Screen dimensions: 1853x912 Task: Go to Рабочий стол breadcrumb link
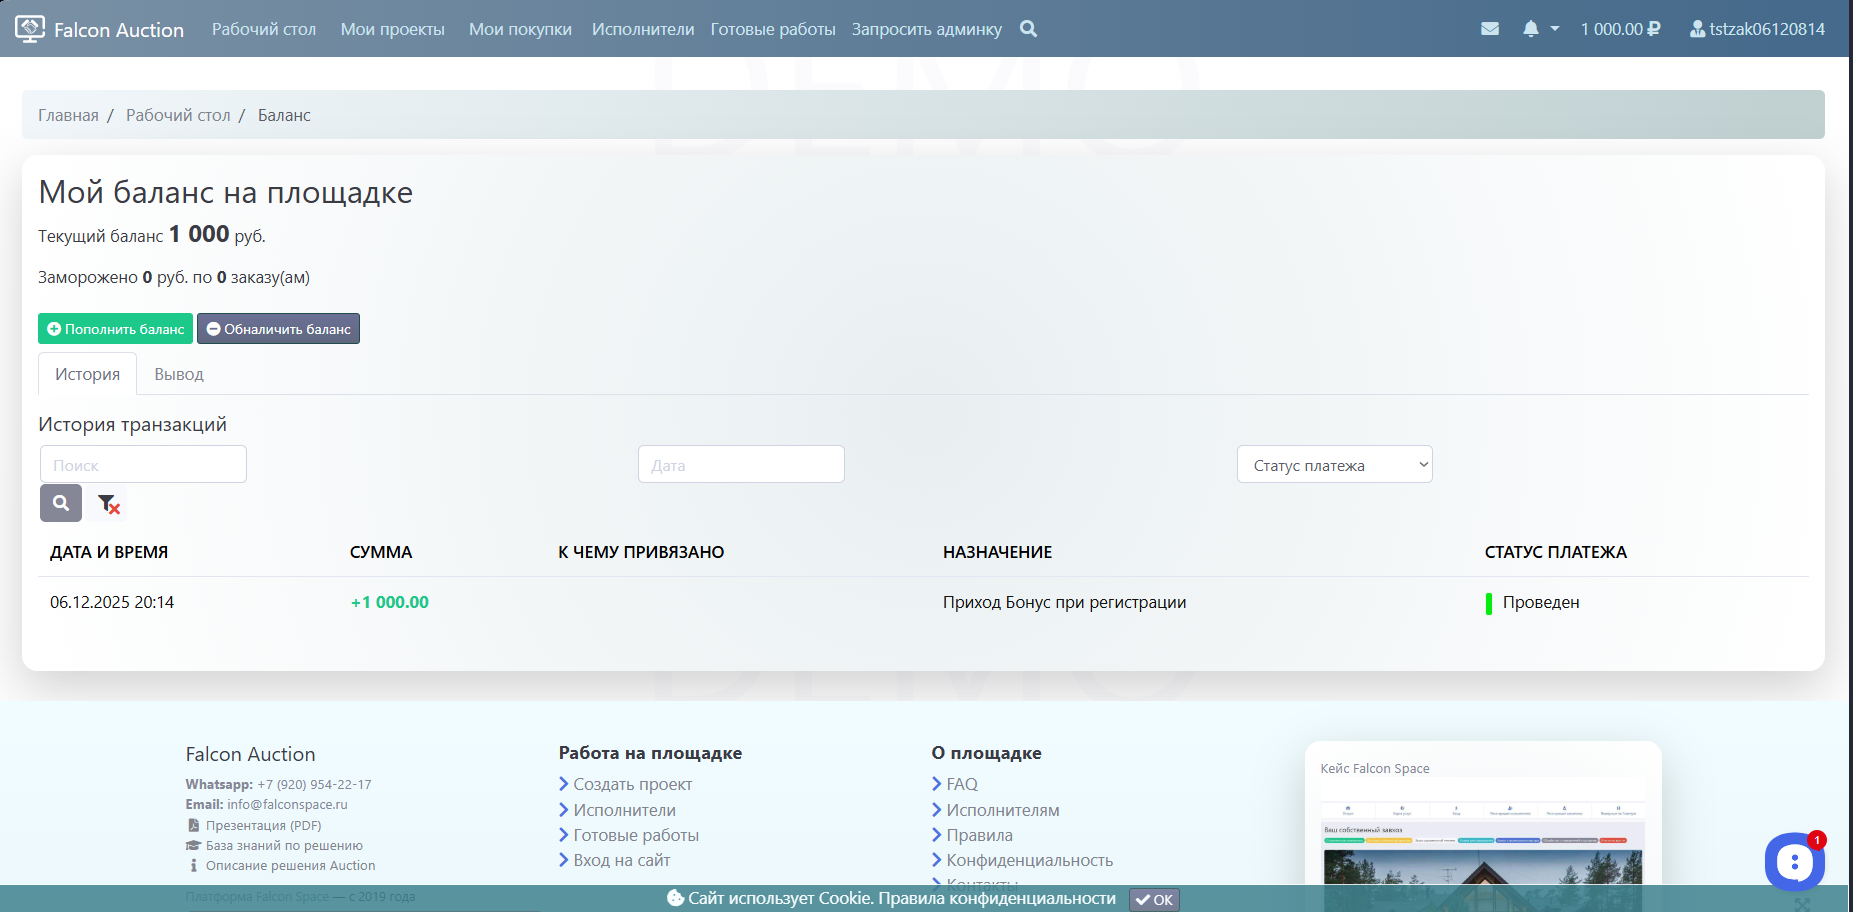(178, 115)
